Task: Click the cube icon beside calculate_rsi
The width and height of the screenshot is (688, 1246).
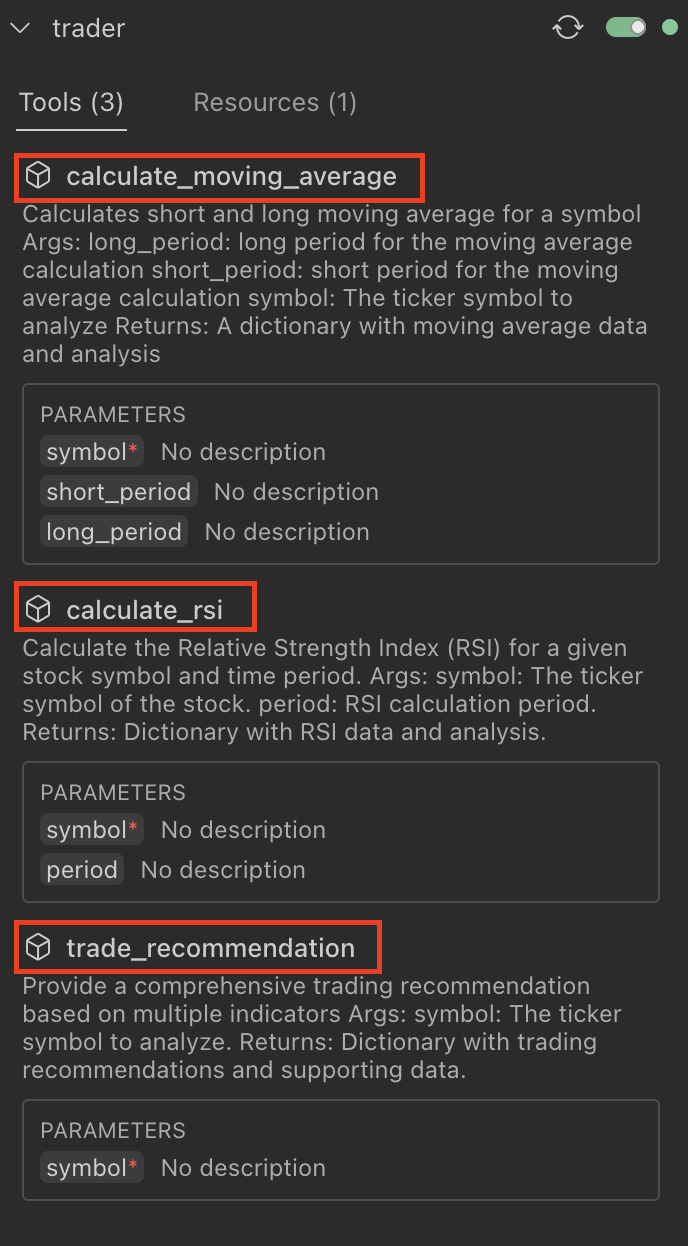Action: 38,608
